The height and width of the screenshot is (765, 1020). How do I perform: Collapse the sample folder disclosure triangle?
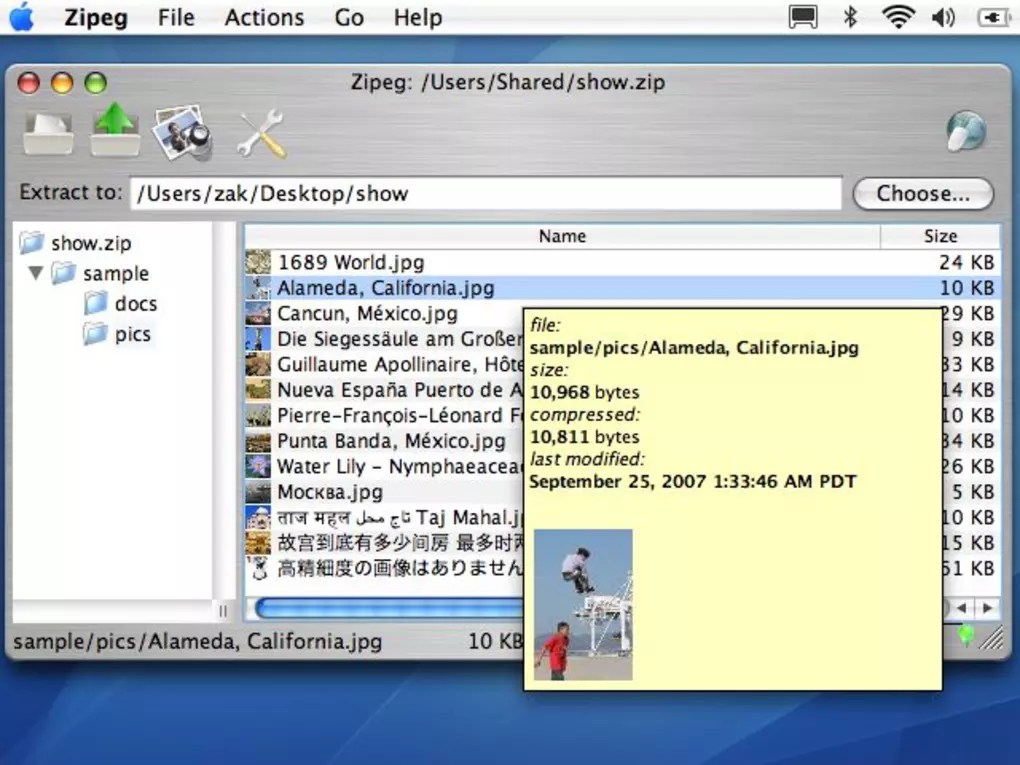click(36, 273)
